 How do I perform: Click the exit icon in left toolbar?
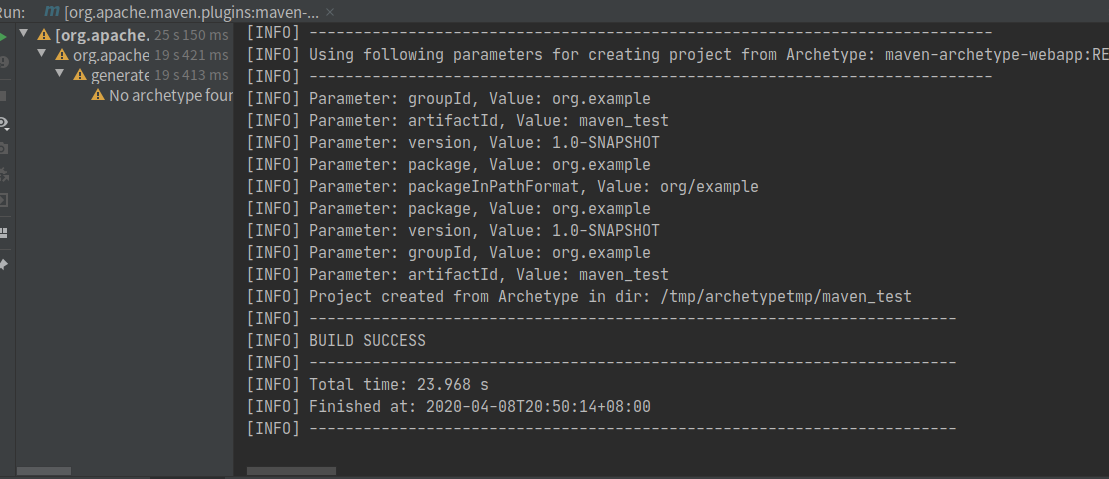point(3,199)
